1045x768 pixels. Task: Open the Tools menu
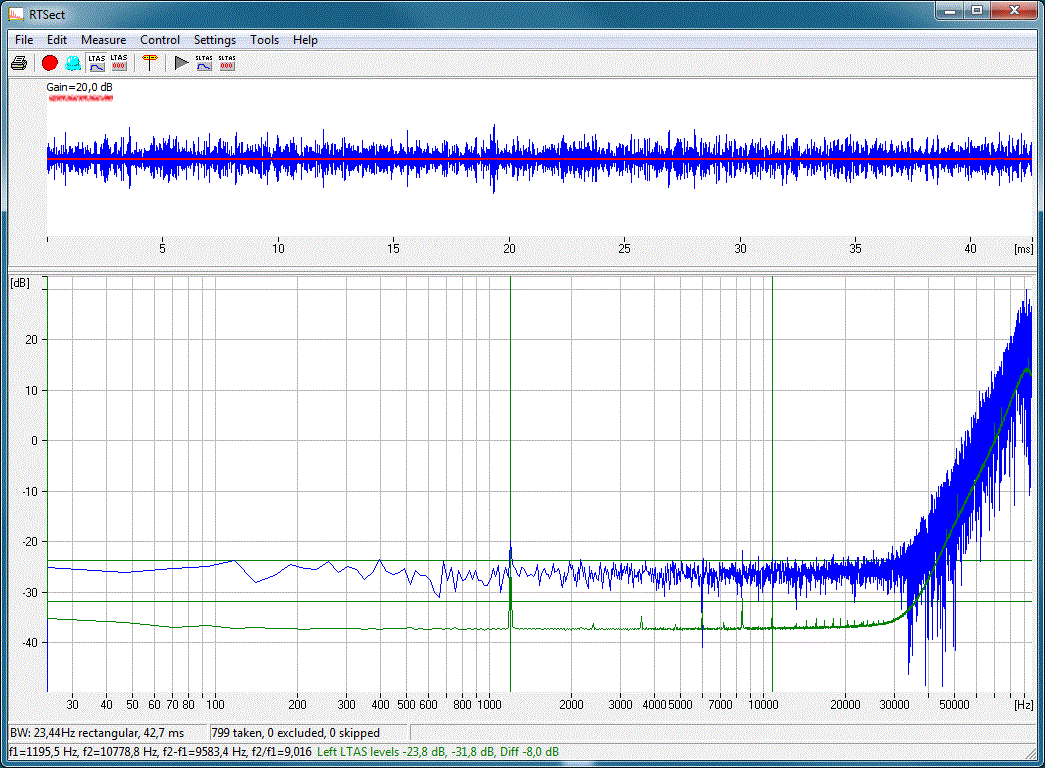[x=265, y=40]
